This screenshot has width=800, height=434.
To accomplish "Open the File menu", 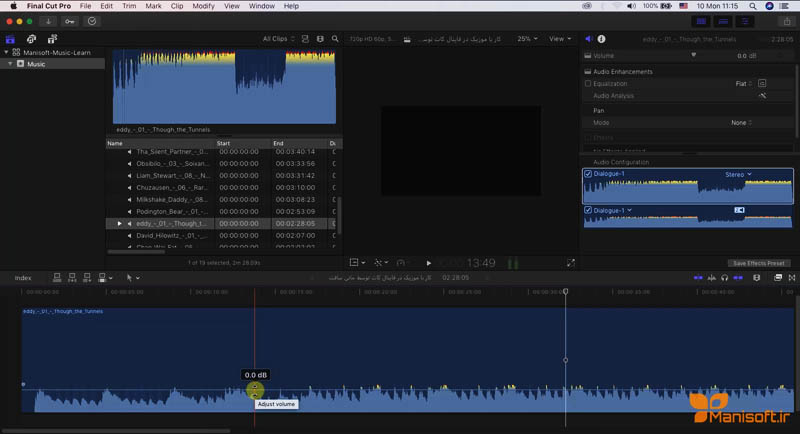I will 85,6.
